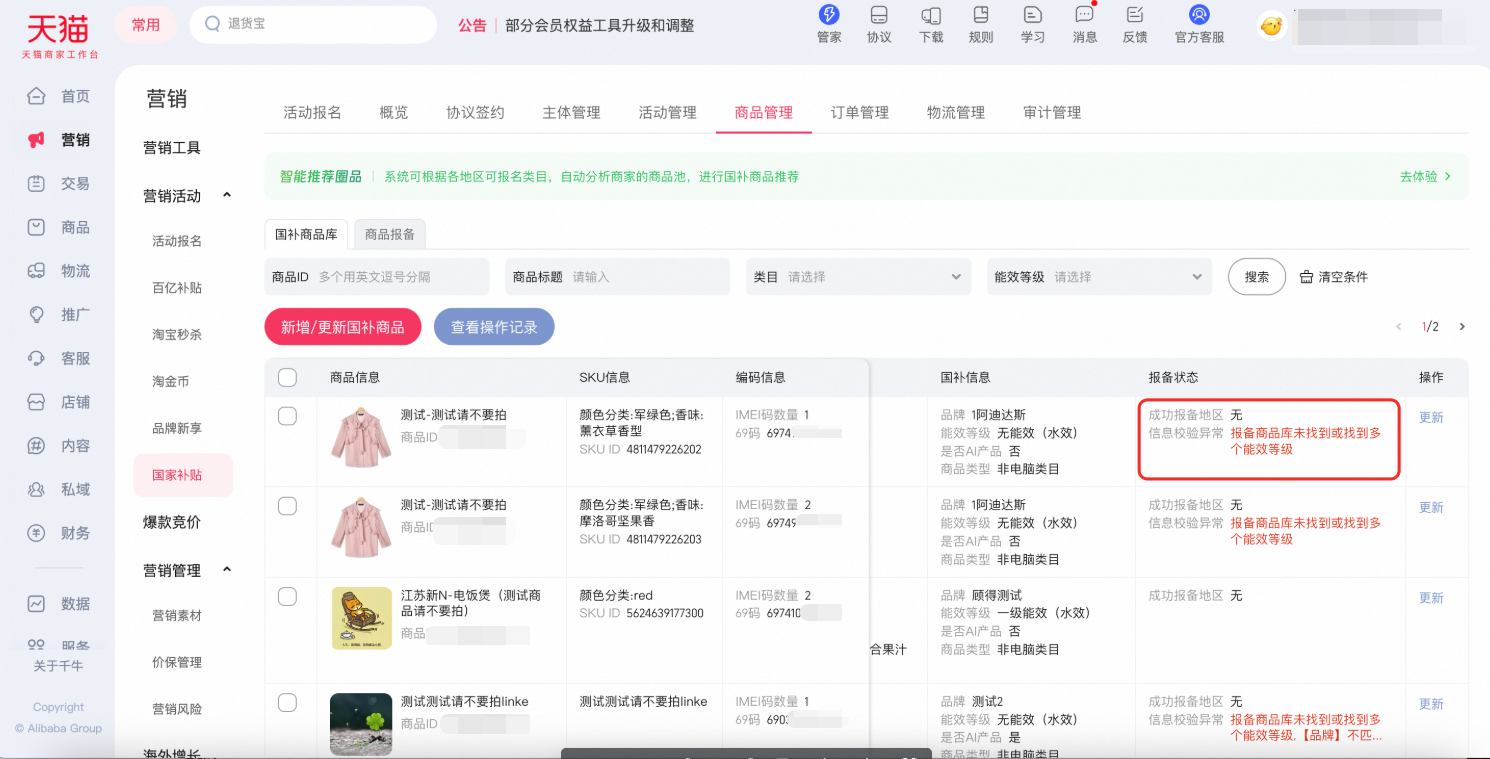
Task: Open 推广 in left sidebar
Action: 59,314
